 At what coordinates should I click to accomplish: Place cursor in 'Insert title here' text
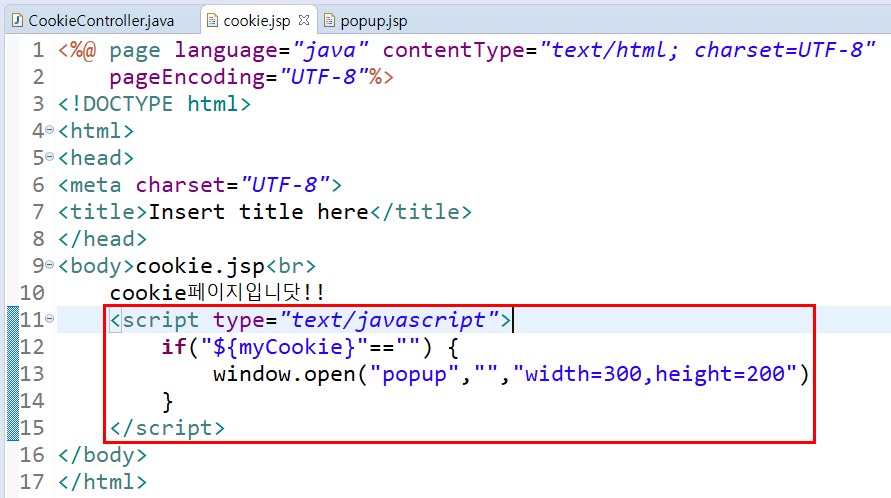(x=259, y=212)
